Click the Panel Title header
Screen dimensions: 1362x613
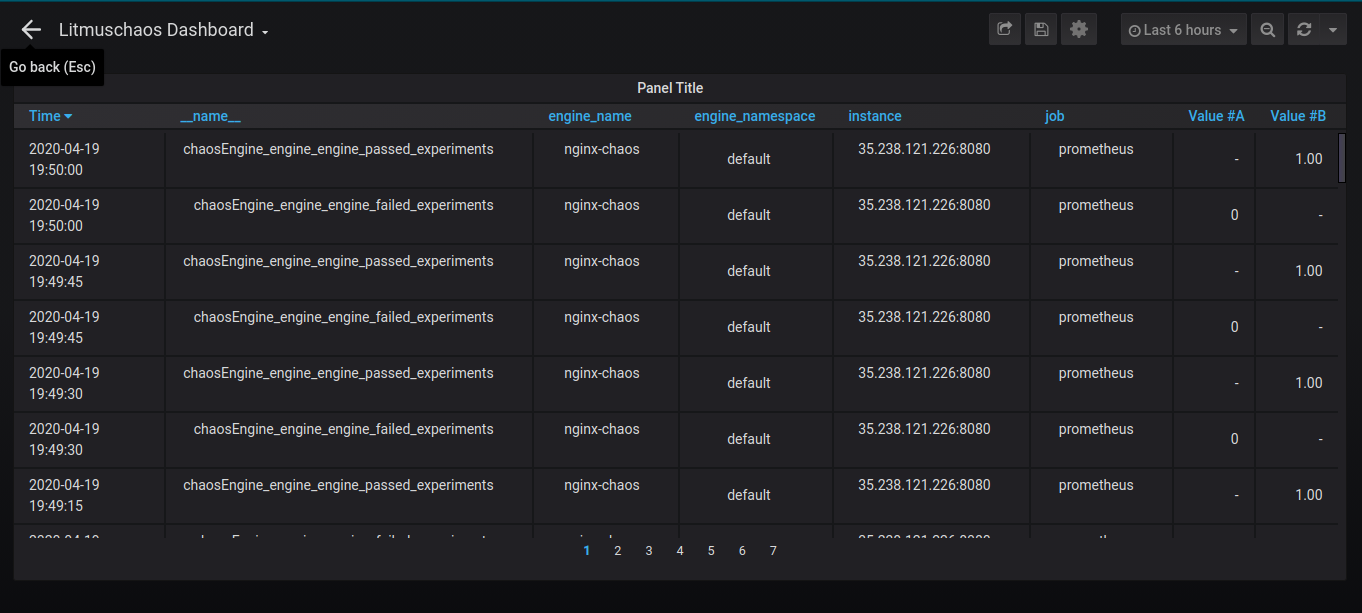[x=670, y=88]
